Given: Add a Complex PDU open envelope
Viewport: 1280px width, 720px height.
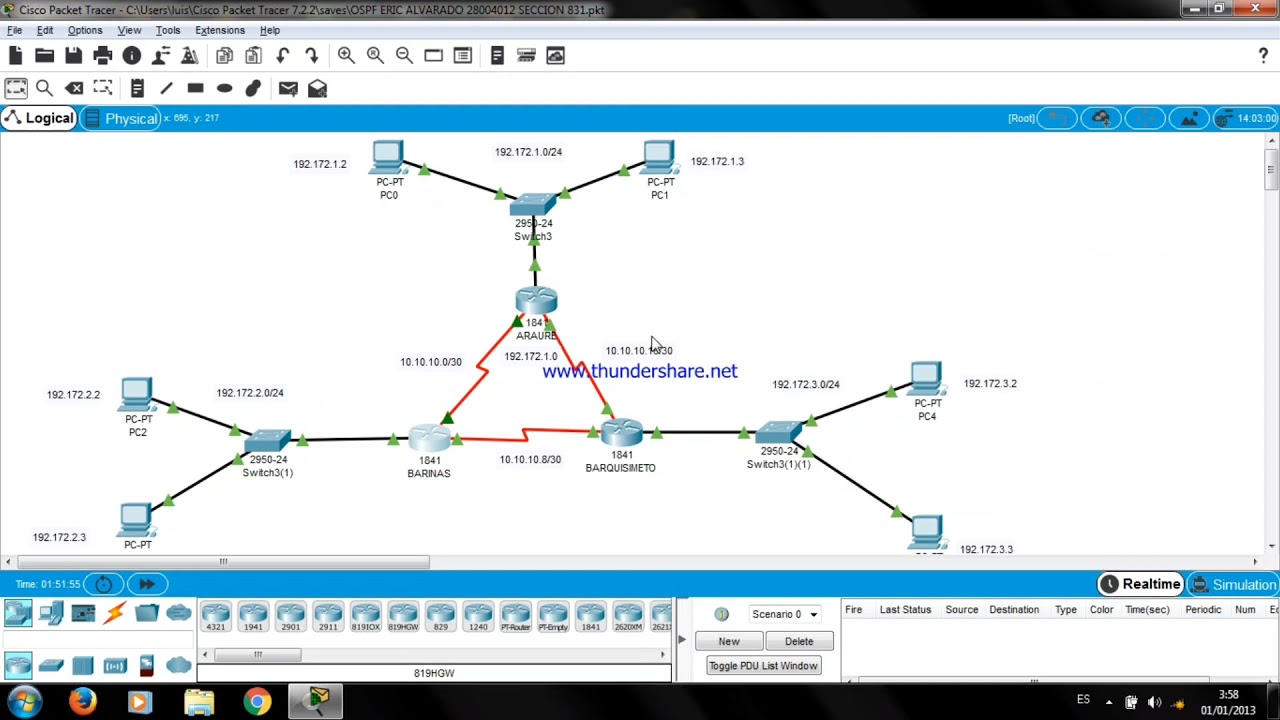Looking at the screenshot, I should pyautogui.click(x=317, y=88).
